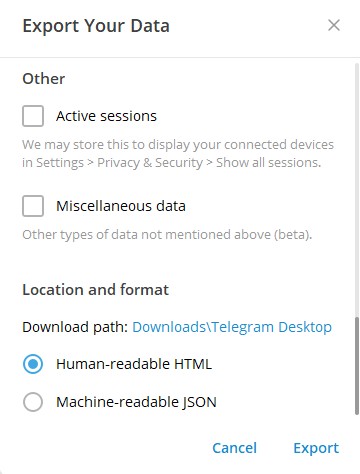Start the export with Export button
Image resolution: width=360 pixels, height=474 pixels.
316,448
